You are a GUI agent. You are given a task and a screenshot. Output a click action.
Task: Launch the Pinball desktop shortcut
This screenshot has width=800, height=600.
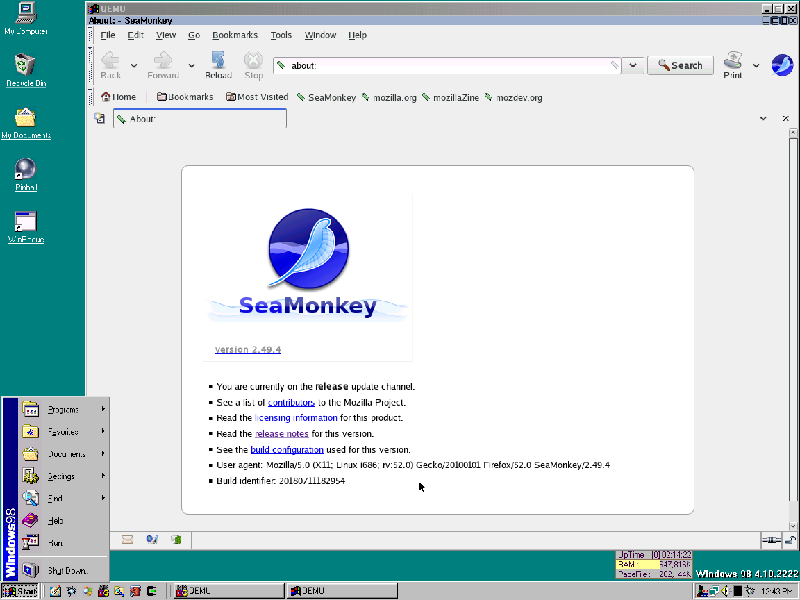[26, 175]
